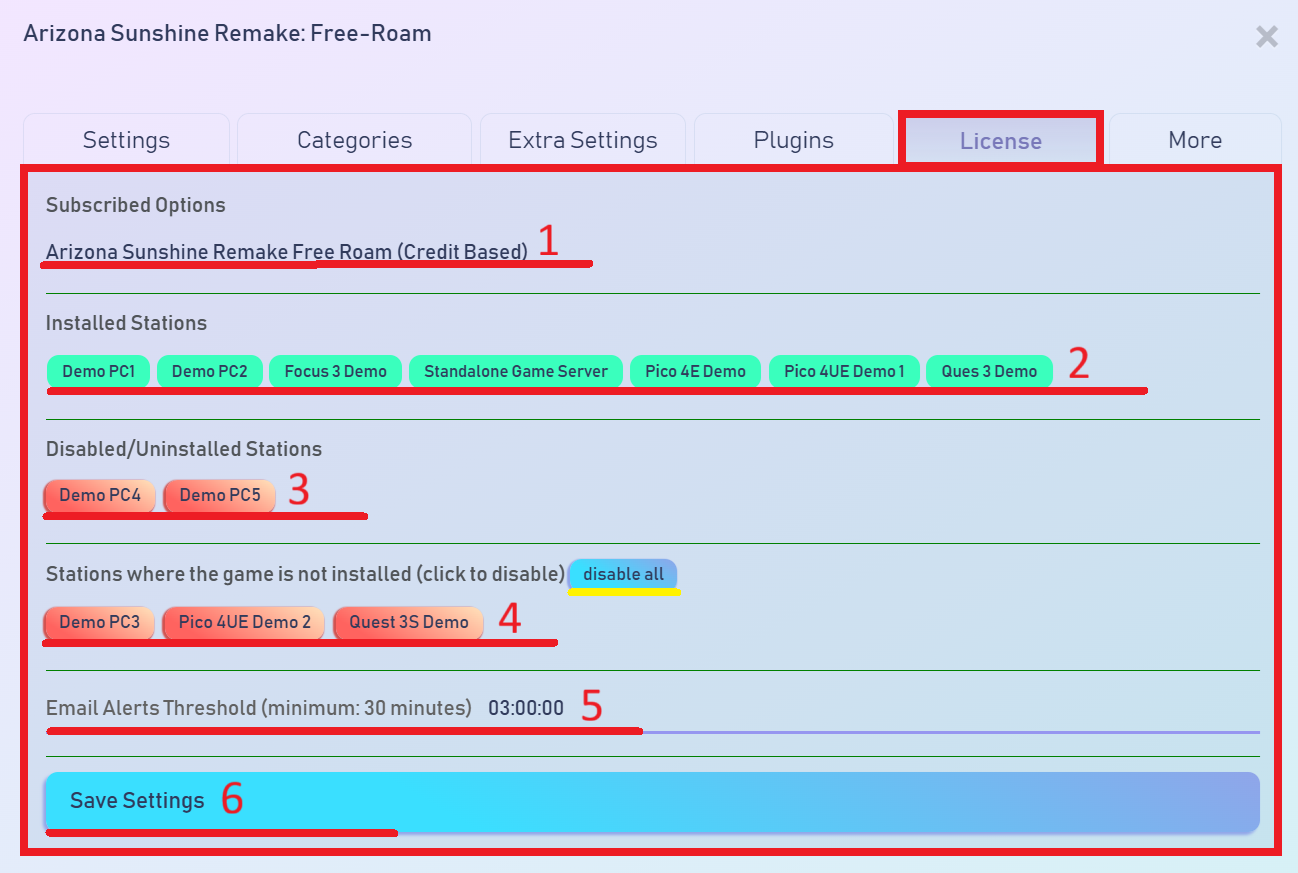This screenshot has width=1298, height=873.
Task: Enable the disabled Demo PC4 station
Action: [x=99, y=495]
